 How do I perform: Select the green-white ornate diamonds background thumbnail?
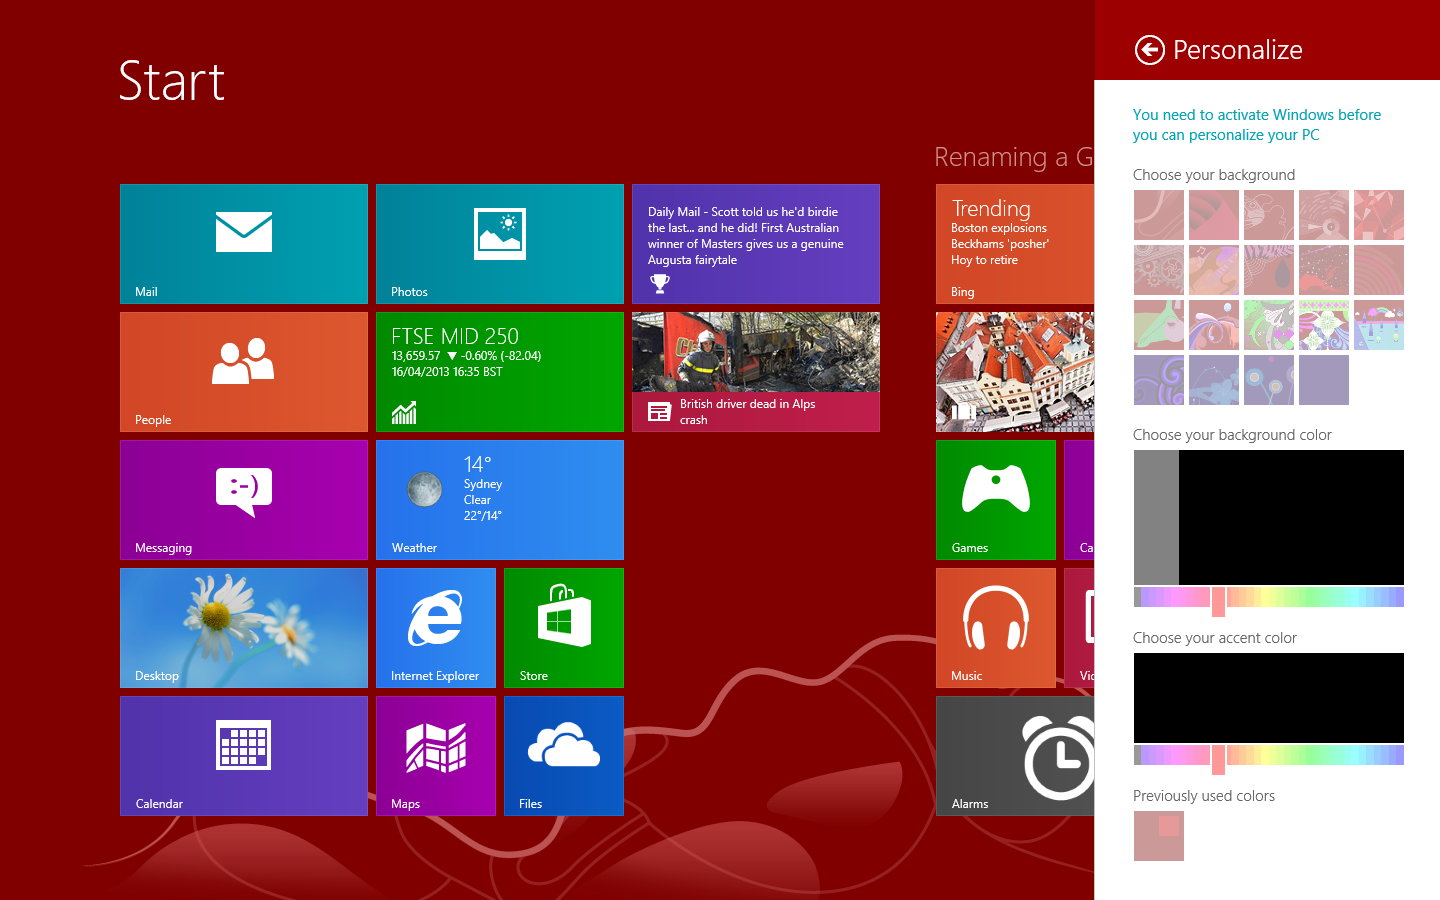1324,325
